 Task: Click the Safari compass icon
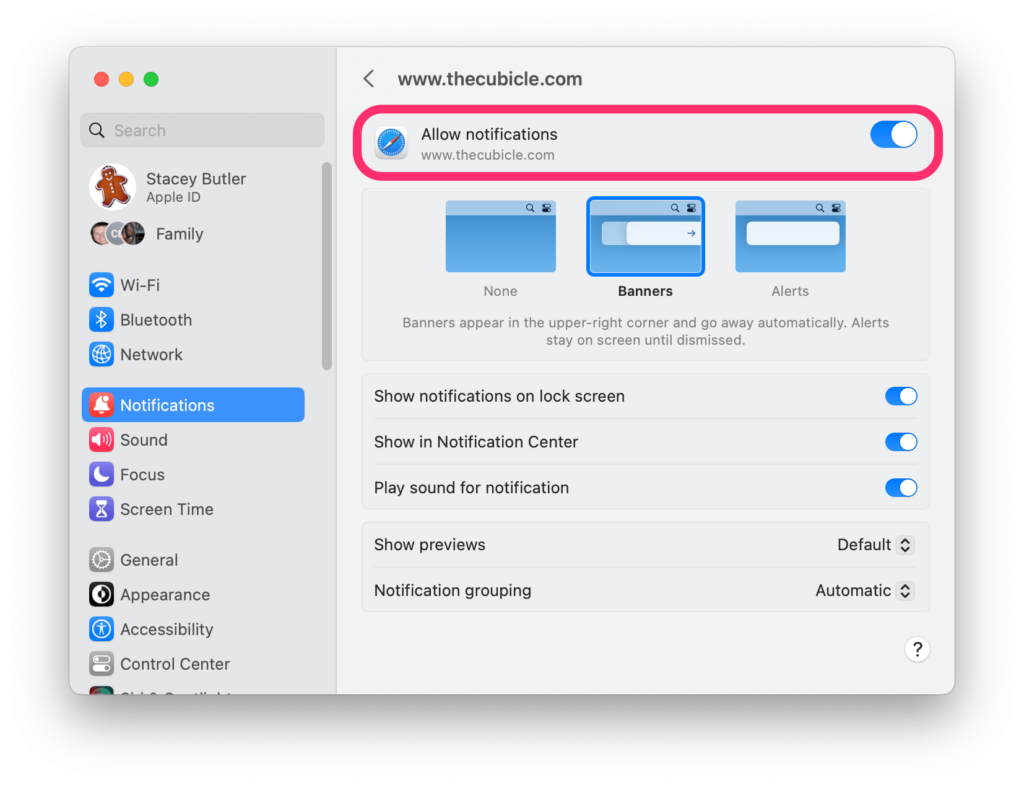[391, 143]
